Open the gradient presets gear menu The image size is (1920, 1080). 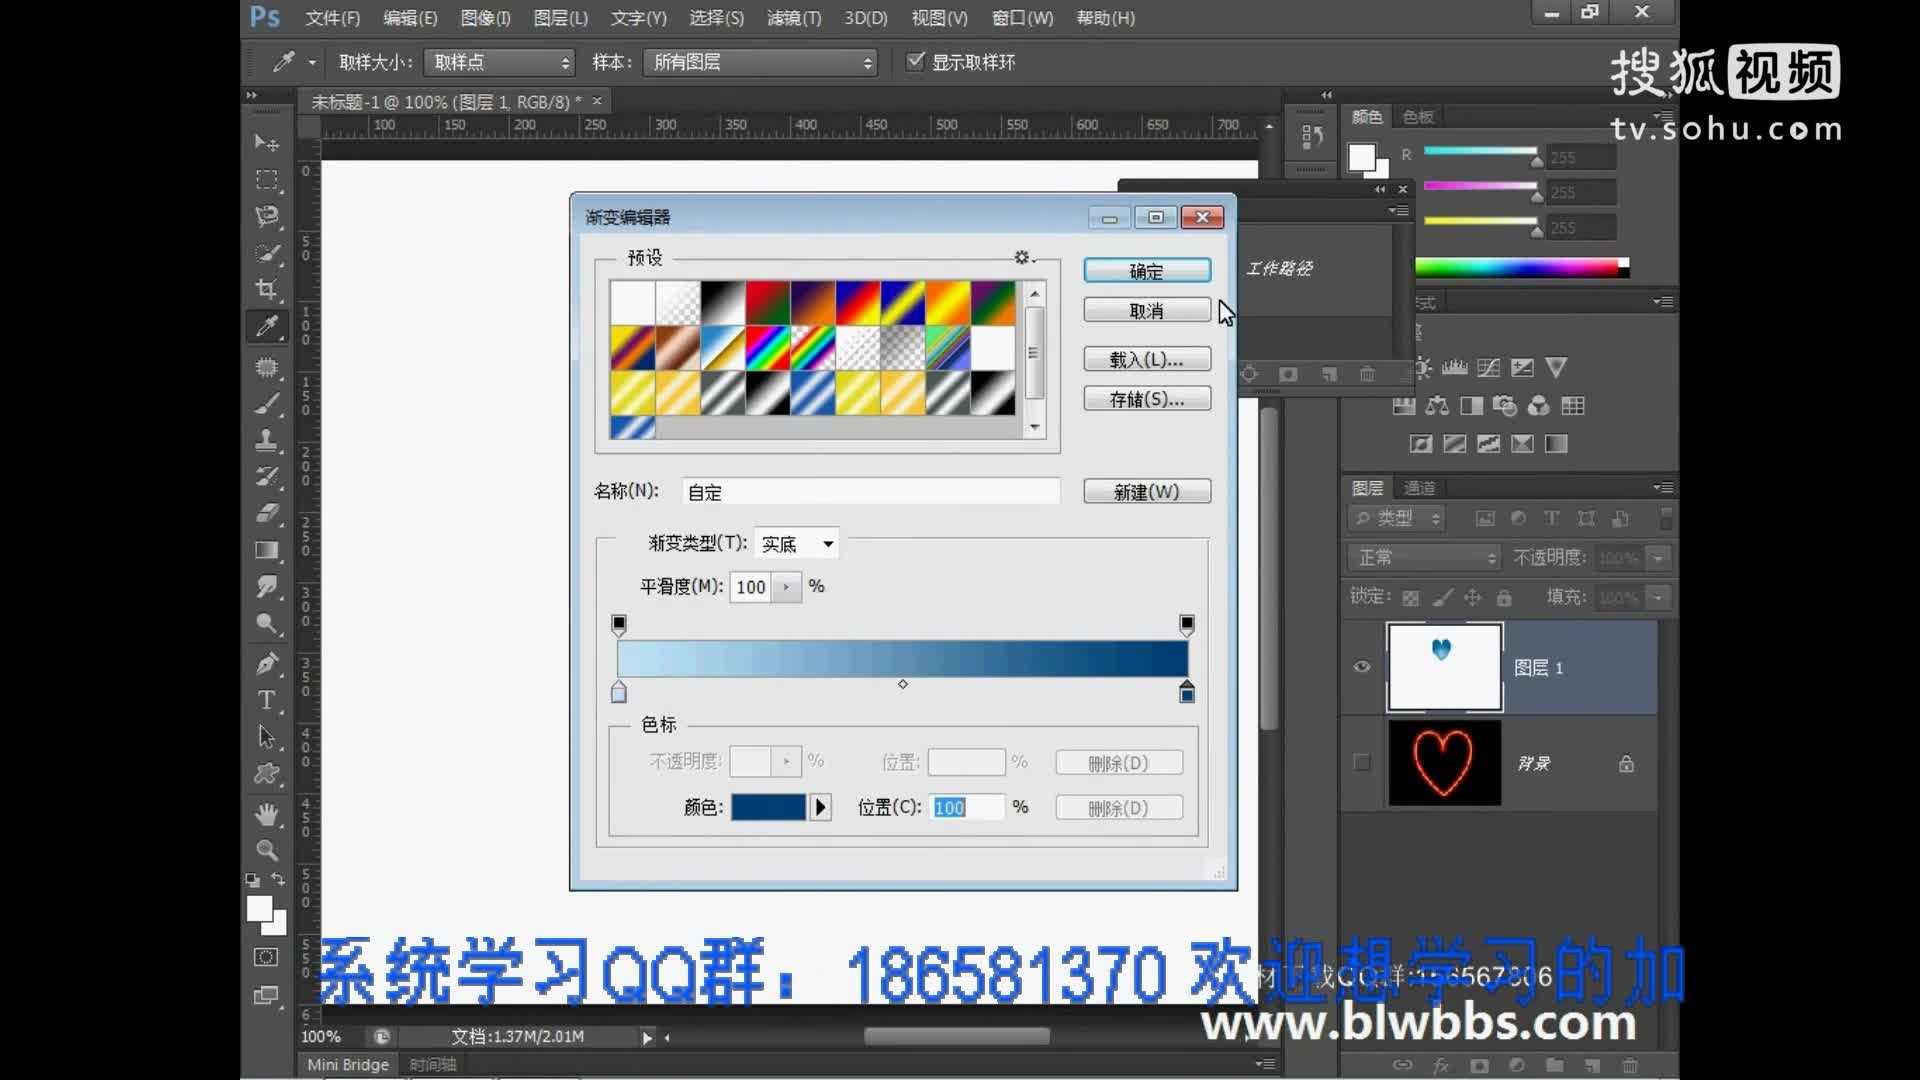[x=1022, y=257]
